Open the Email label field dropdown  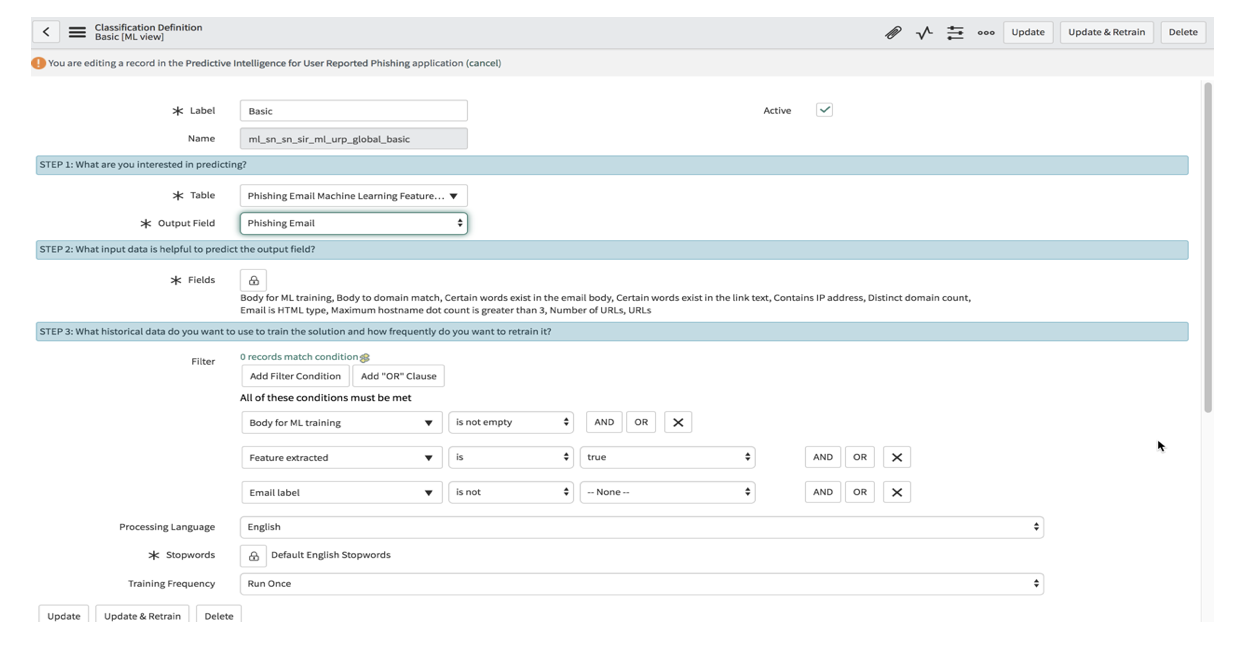341,493
